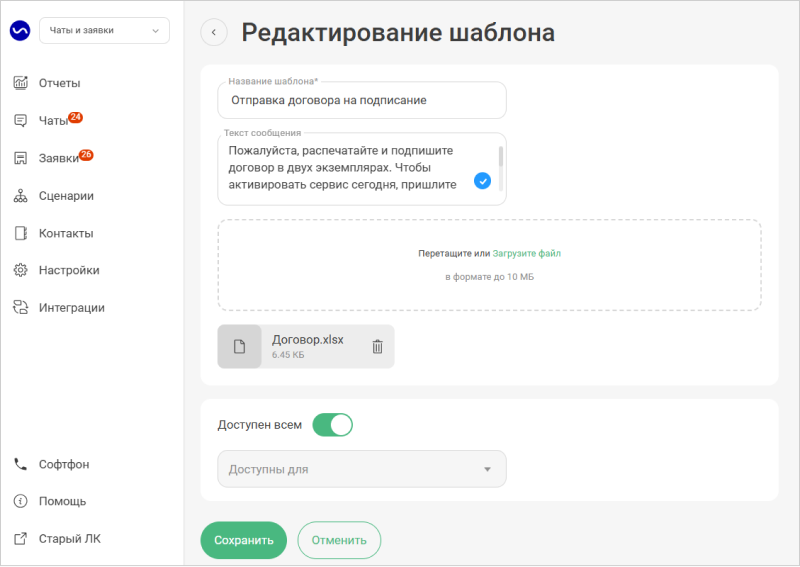This screenshot has width=800, height=567.
Task: Click the Отменить button
Action: [x=339, y=540]
